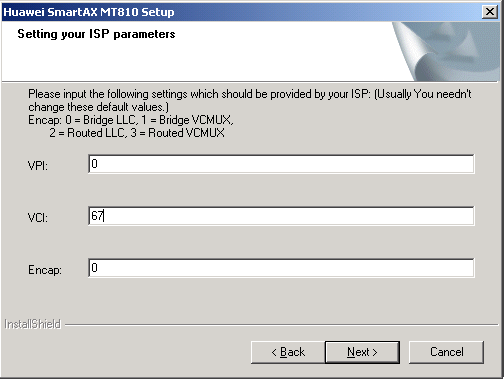
Task: Click inside the VCI field showing 67
Action: pos(281,216)
